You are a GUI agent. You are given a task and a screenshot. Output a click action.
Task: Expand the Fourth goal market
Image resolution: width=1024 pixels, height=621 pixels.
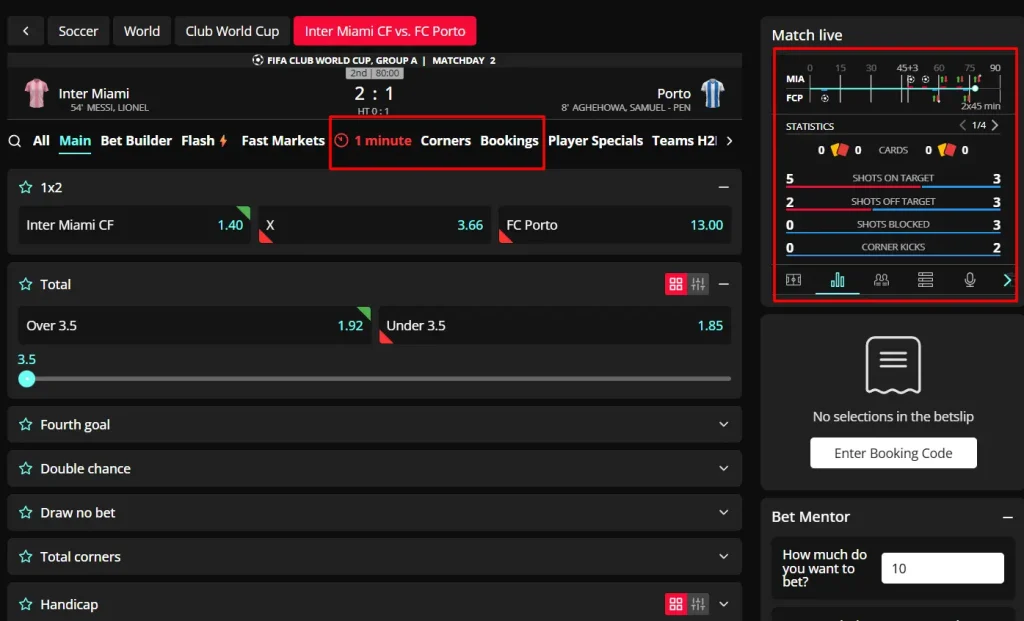[724, 424]
